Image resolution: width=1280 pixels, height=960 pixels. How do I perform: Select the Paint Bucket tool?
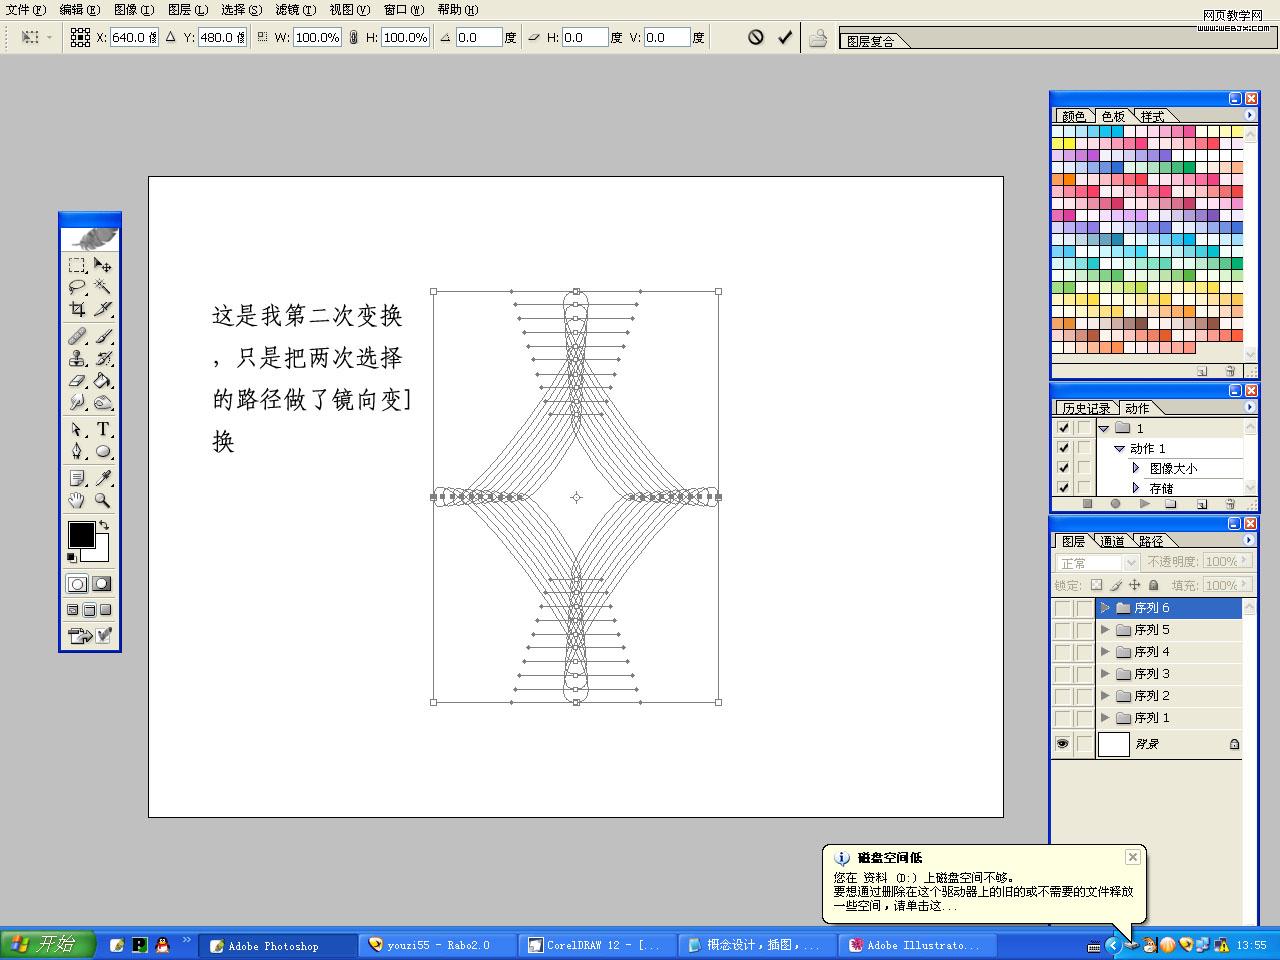(x=103, y=381)
